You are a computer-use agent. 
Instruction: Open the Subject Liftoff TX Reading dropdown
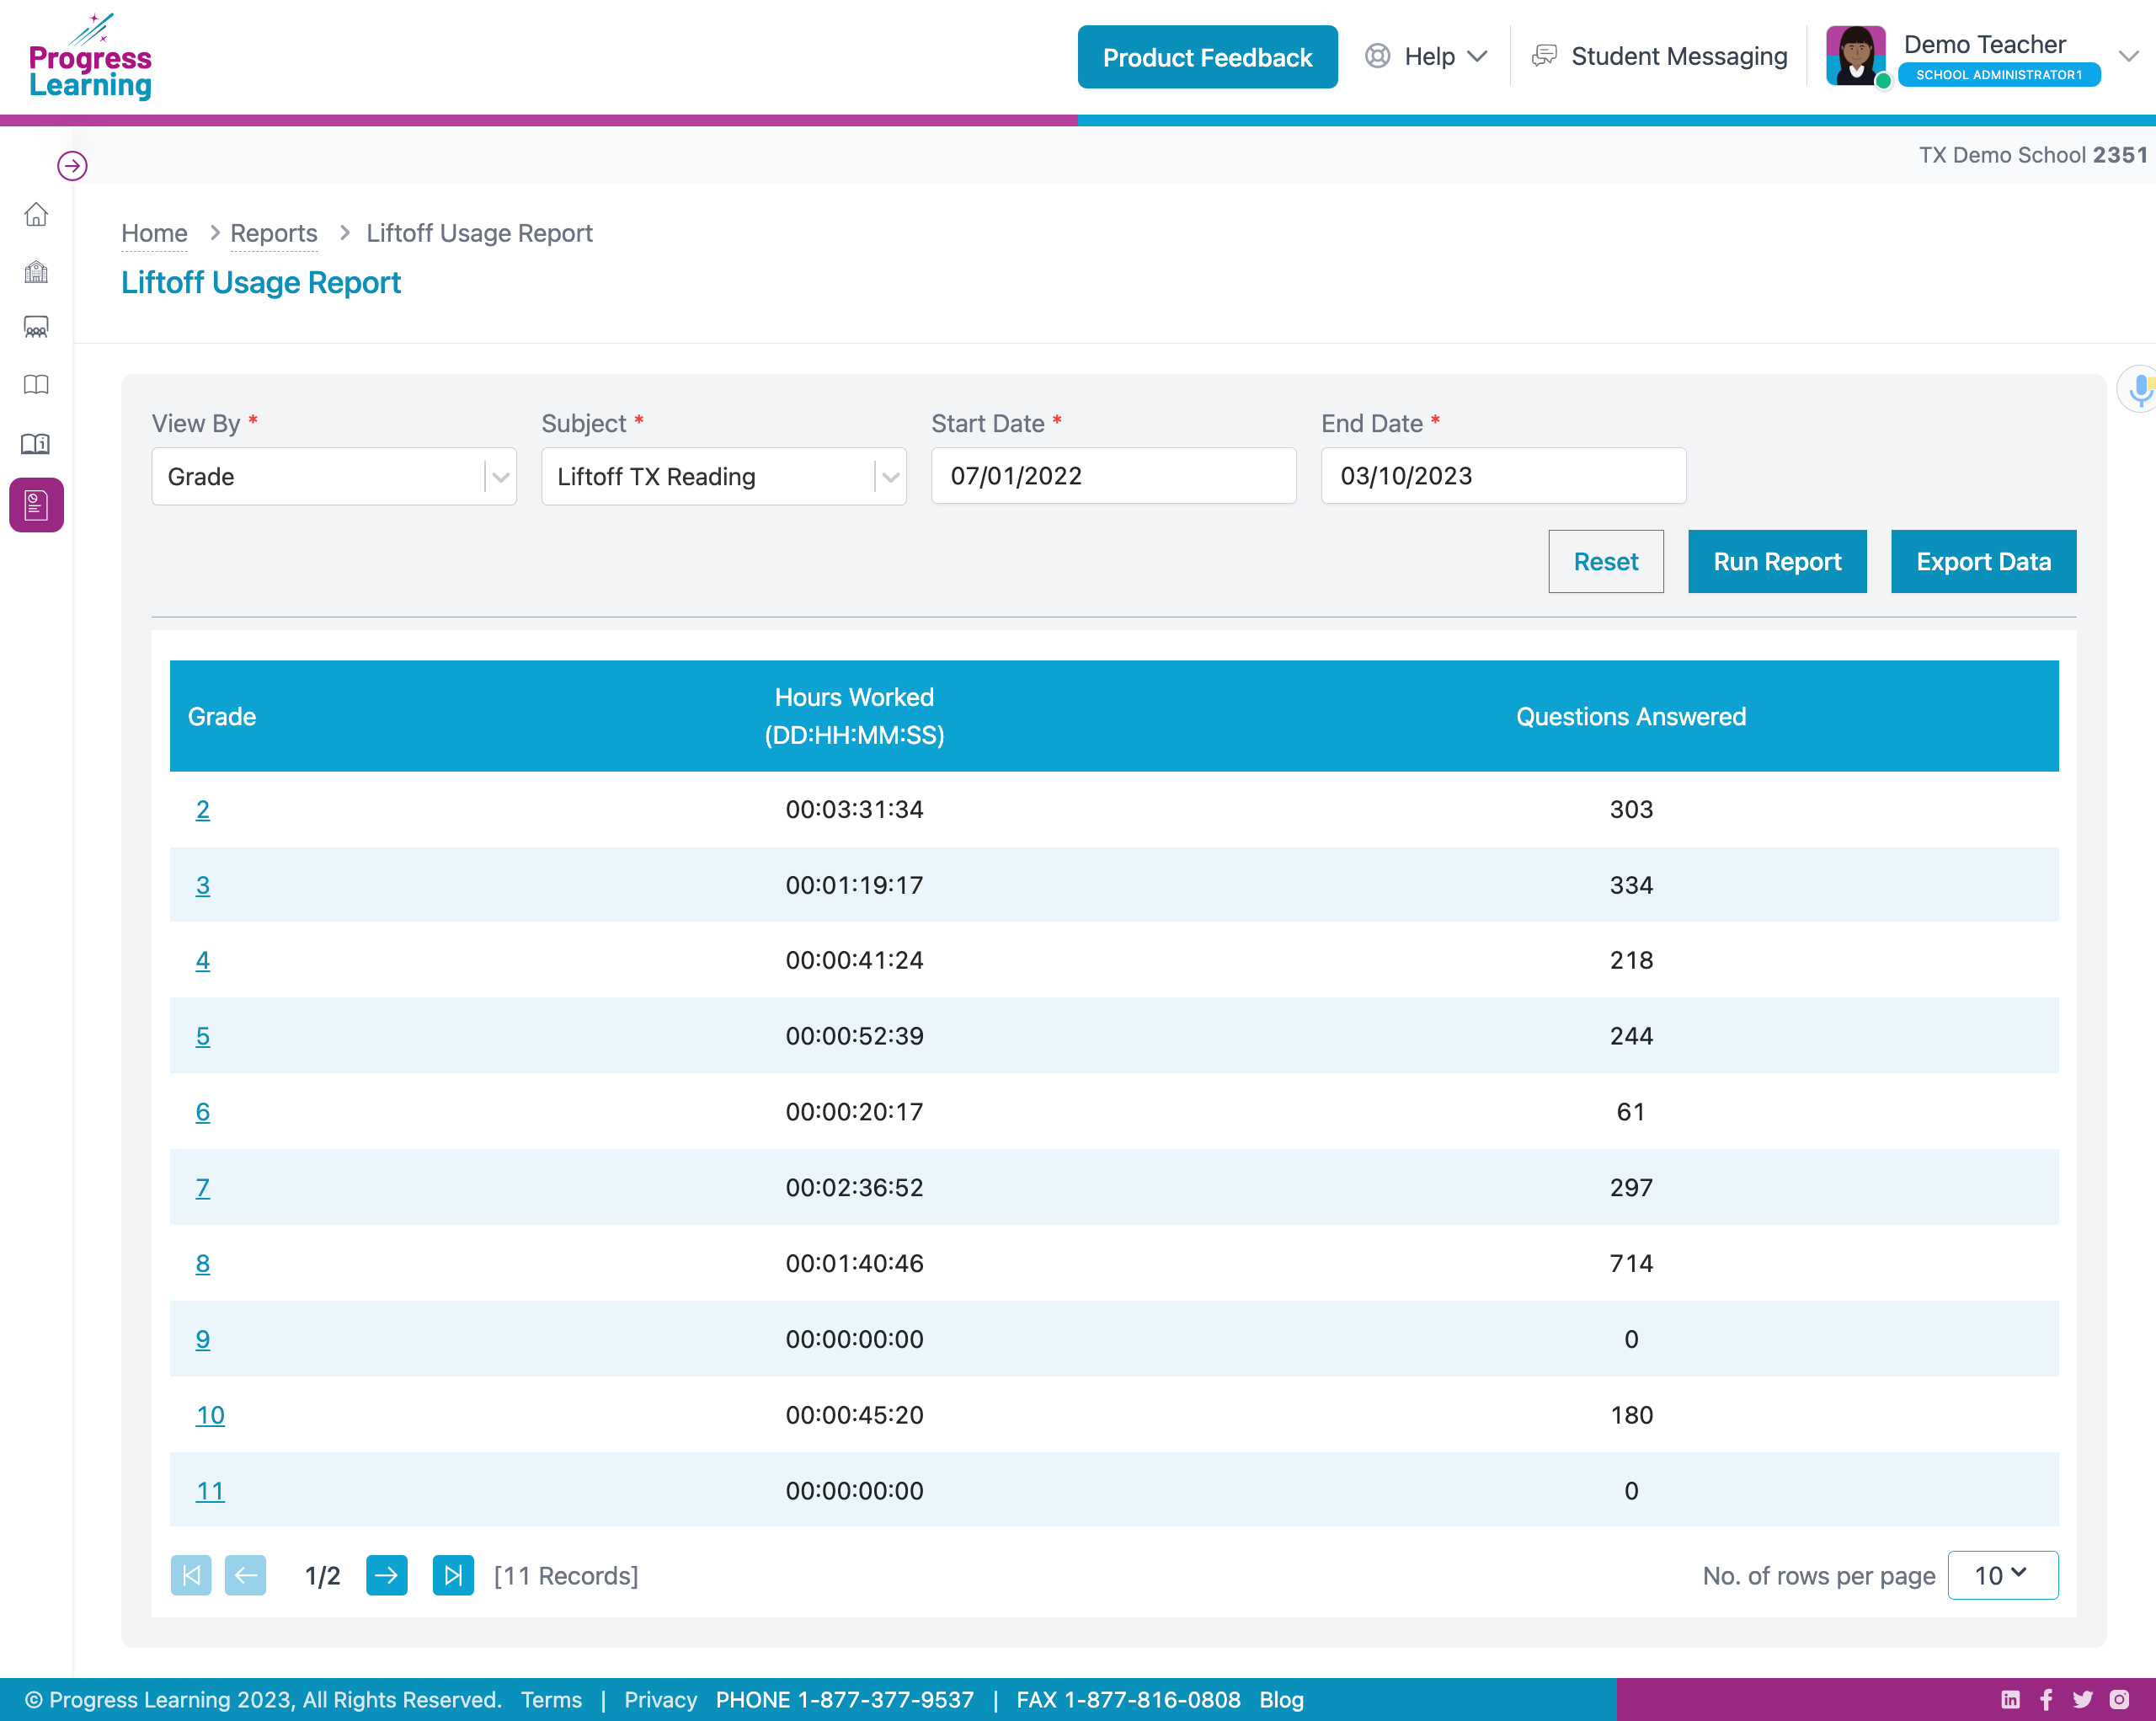click(x=724, y=476)
